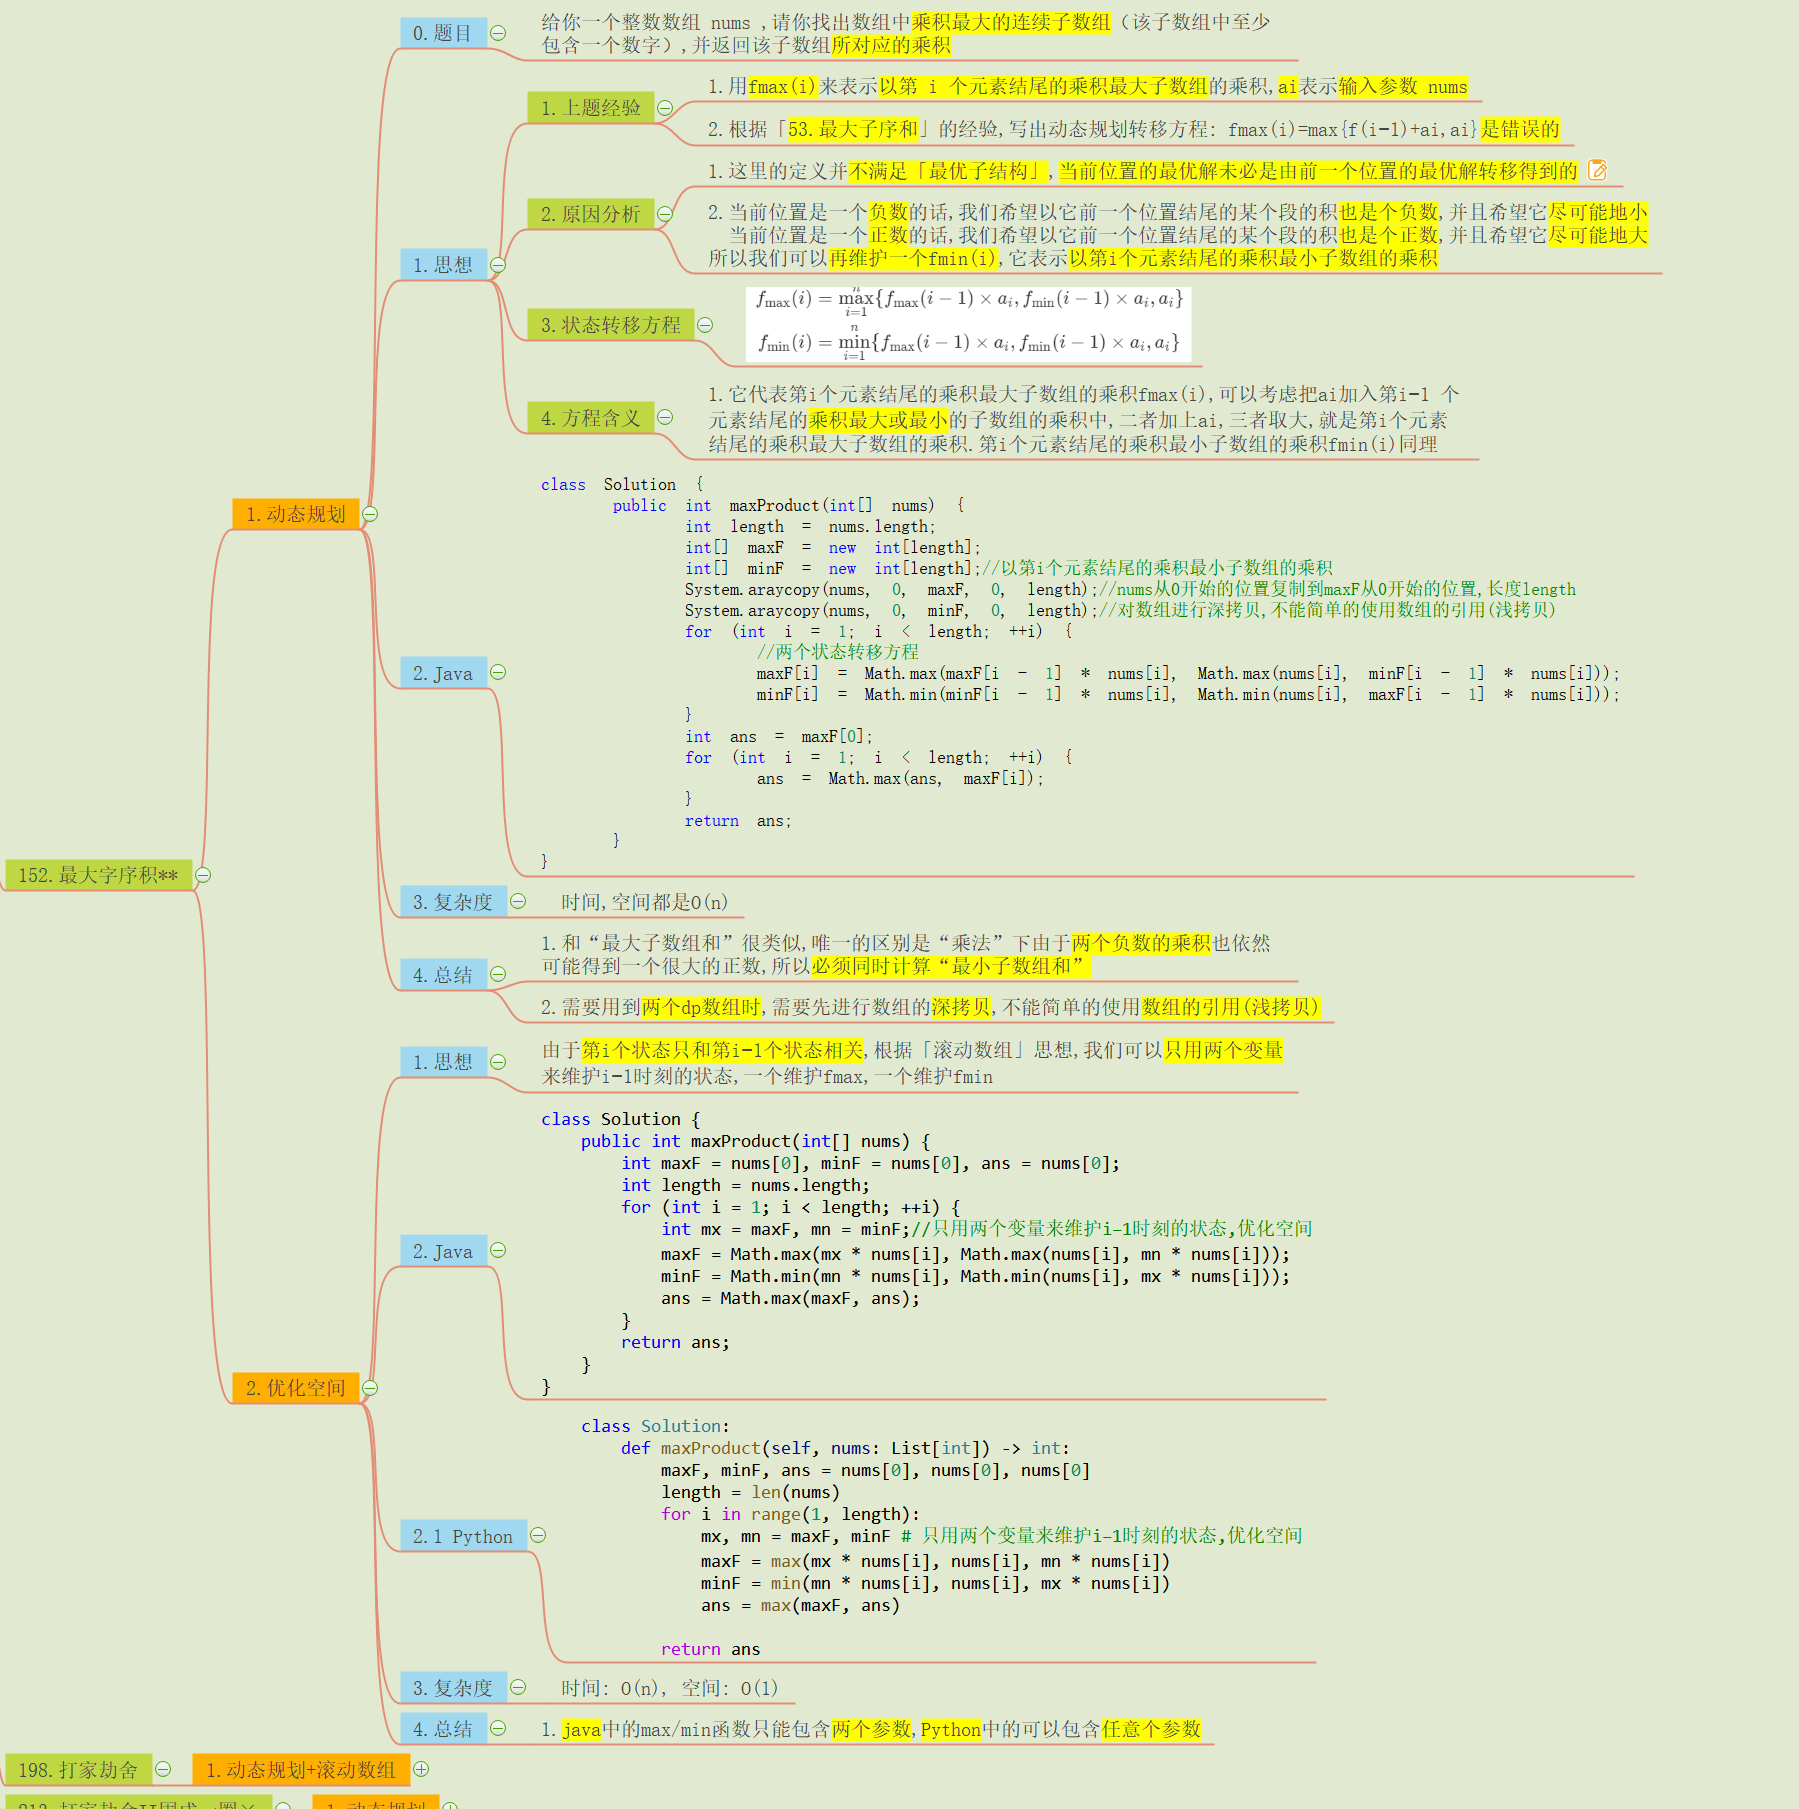Collapse 3.复杂度 with 空间: O(1)
1799x1809 pixels.
[518, 1687]
